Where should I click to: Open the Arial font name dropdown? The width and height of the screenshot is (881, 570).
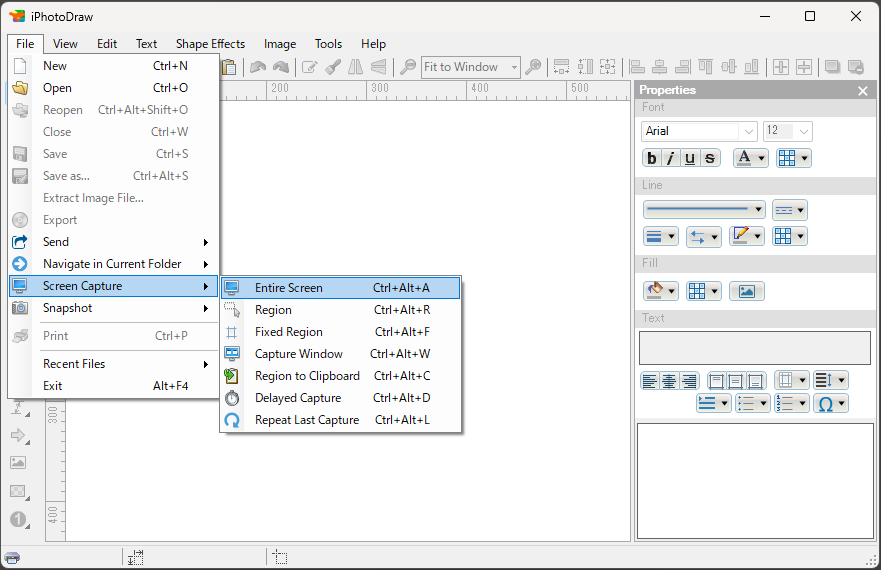pos(749,132)
